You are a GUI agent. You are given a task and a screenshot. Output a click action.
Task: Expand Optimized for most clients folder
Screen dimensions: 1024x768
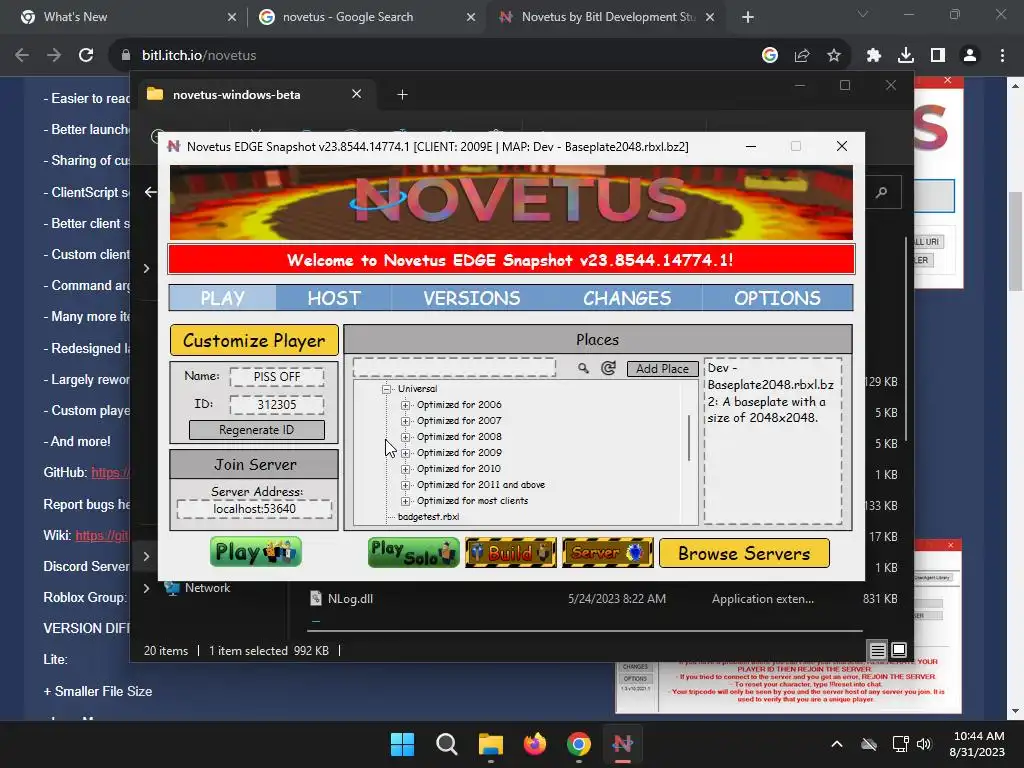click(406, 501)
